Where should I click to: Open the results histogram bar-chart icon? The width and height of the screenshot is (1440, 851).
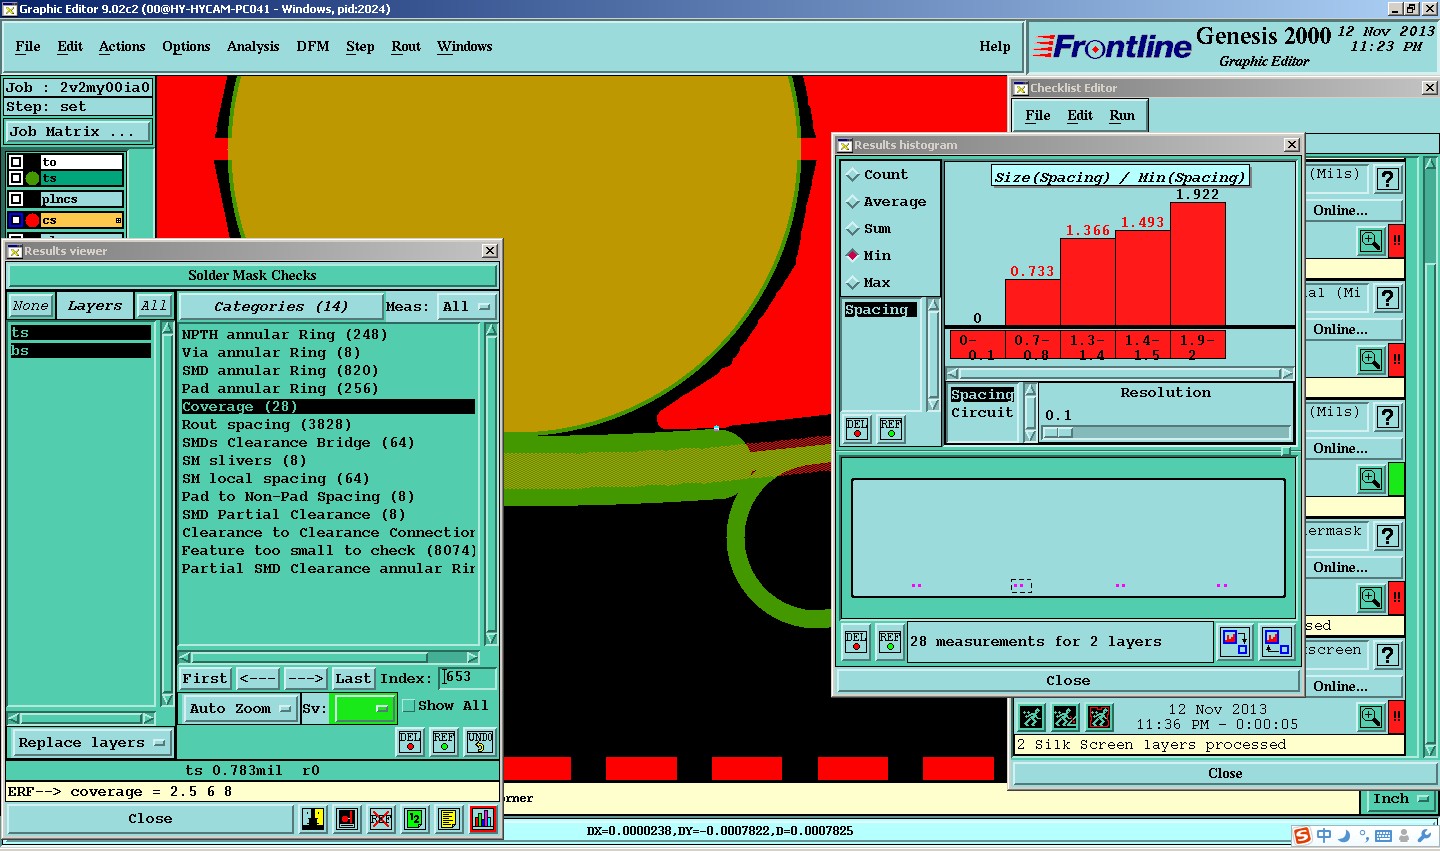[483, 819]
